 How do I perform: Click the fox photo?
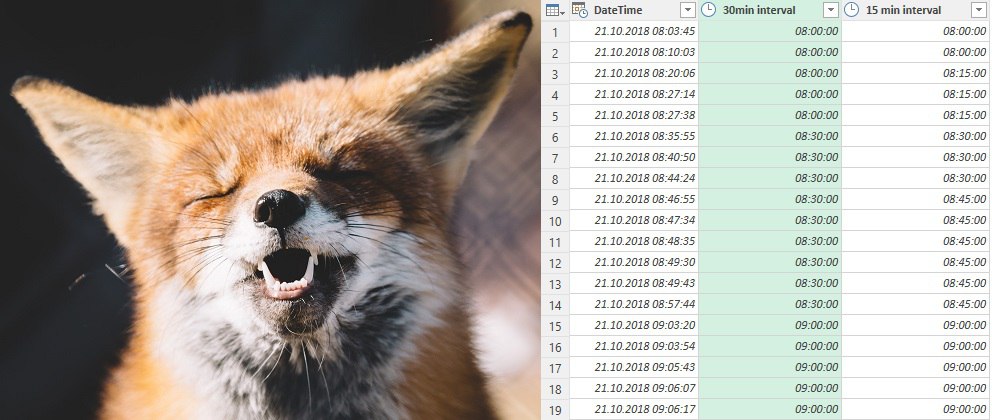270,210
